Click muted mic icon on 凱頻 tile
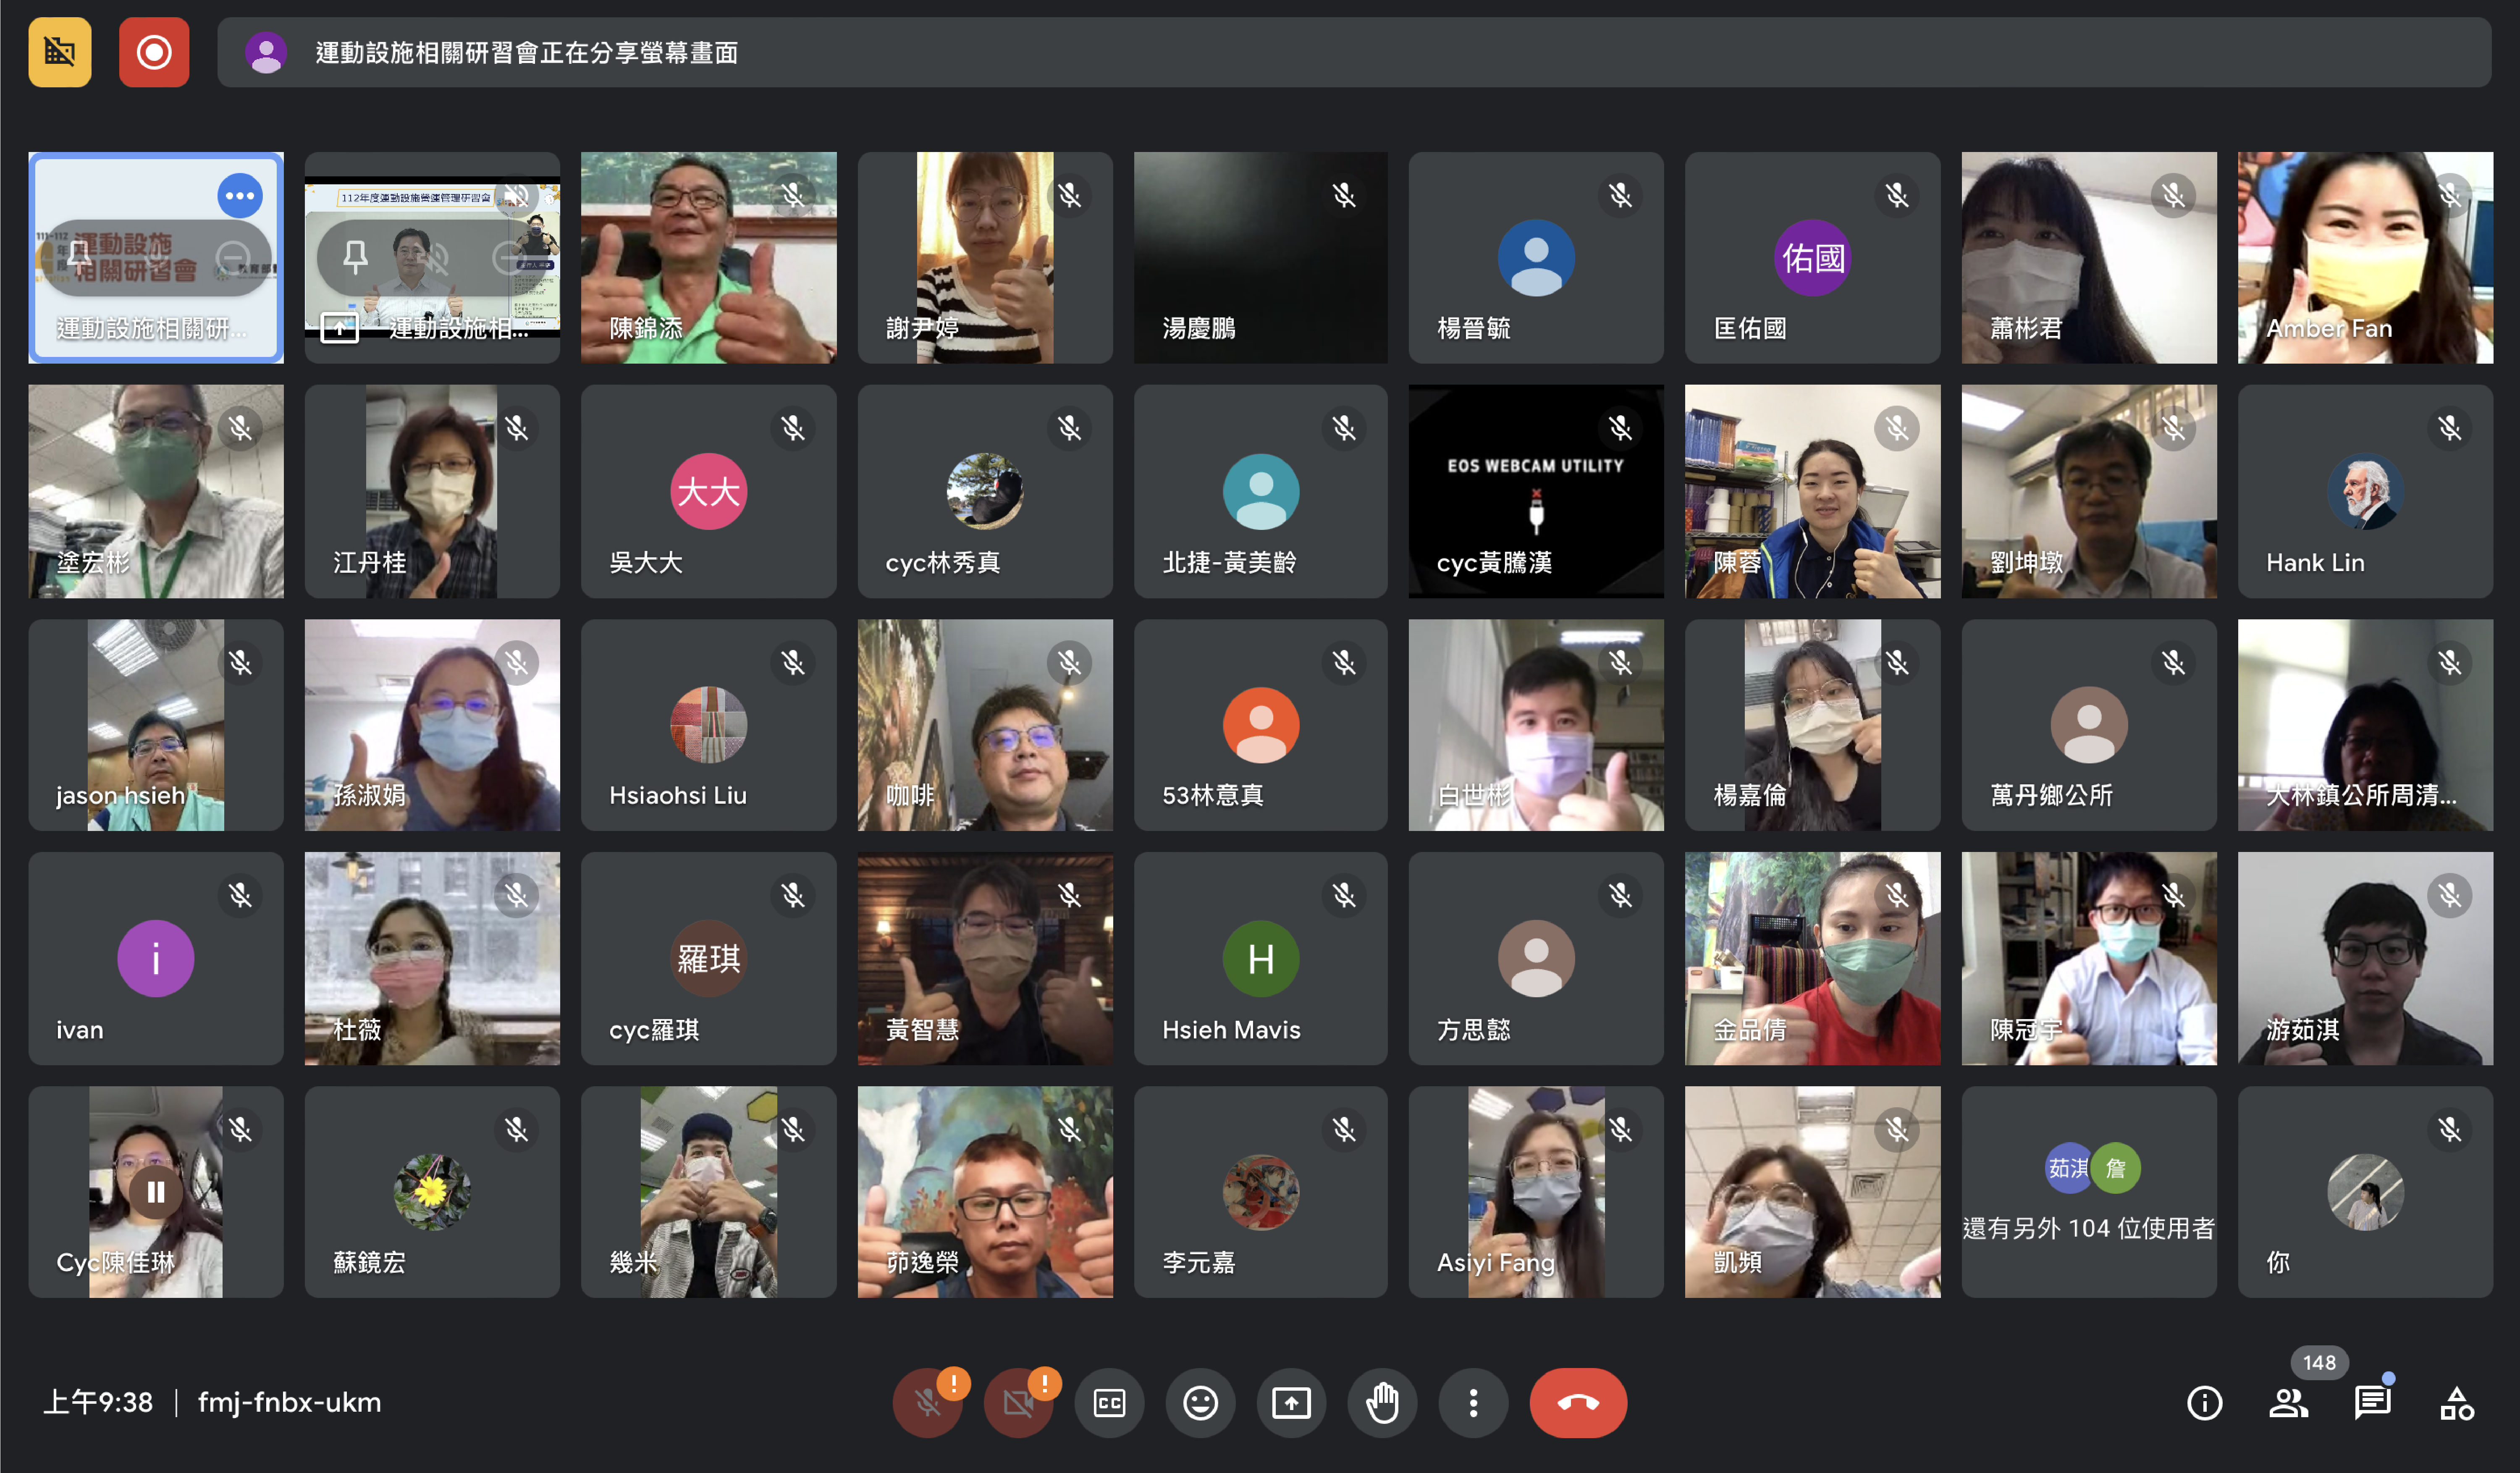 point(1897,1130)
